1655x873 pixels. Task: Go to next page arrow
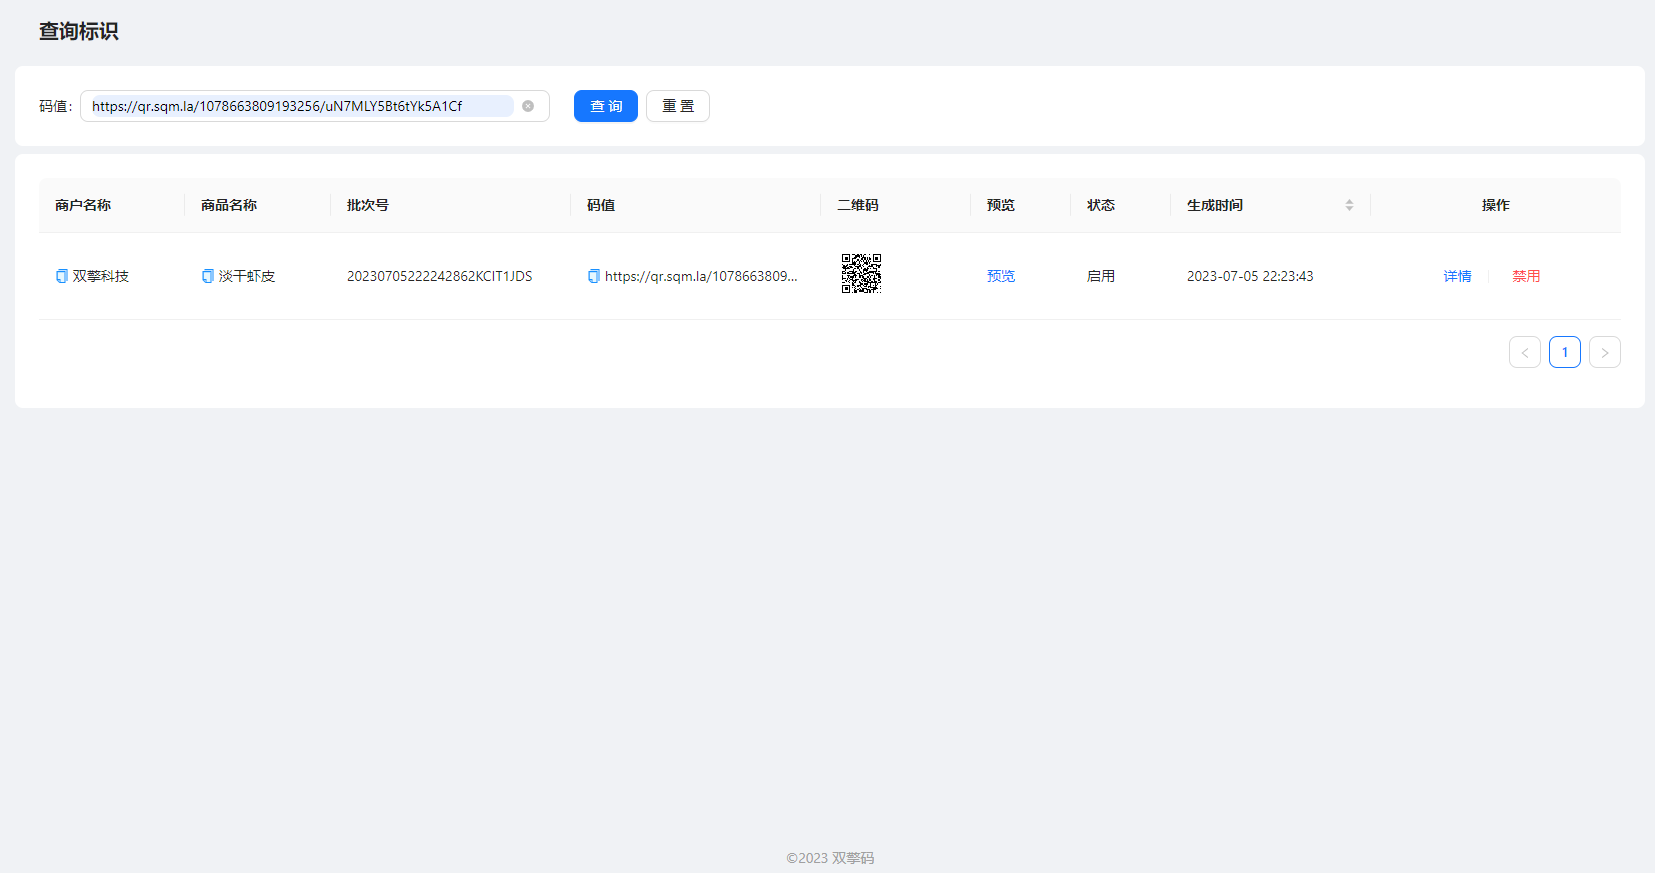pos(1605,352)
